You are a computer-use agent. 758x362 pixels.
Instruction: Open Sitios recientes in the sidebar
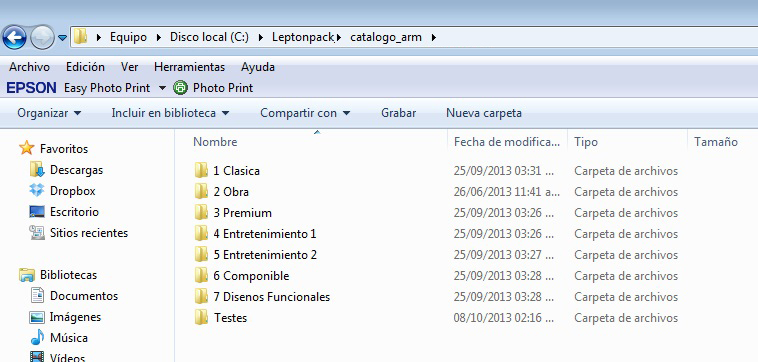[x=89, y=233]
